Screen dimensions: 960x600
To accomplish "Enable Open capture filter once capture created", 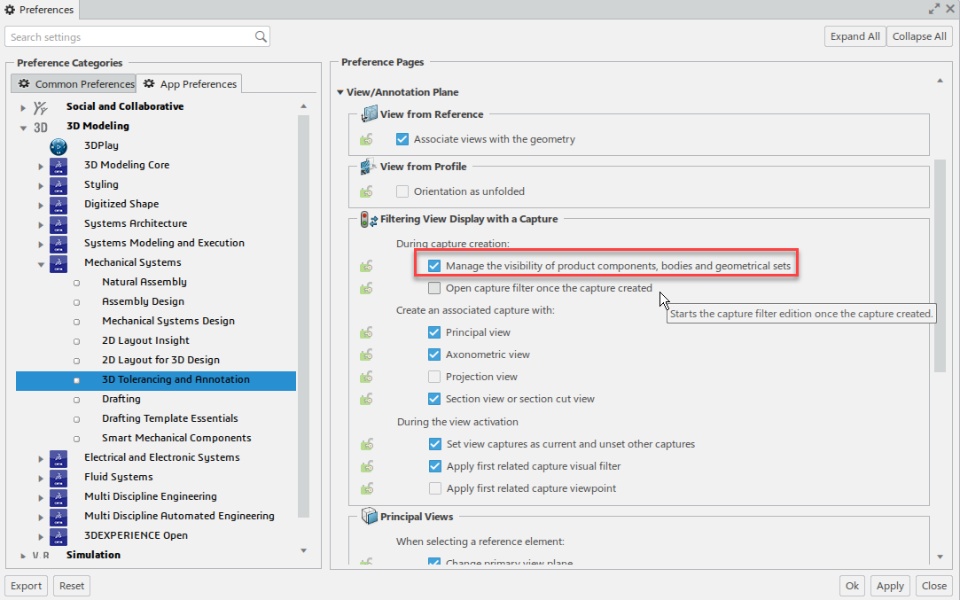I will pyautogui.click(x=434, y=289).
